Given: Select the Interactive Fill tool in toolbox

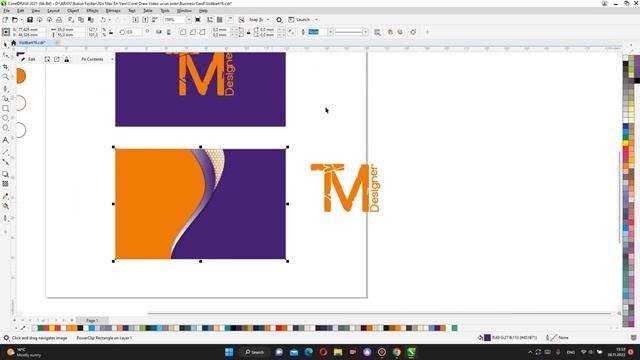Looking at the screenshot, I should (x=5, y=206).
